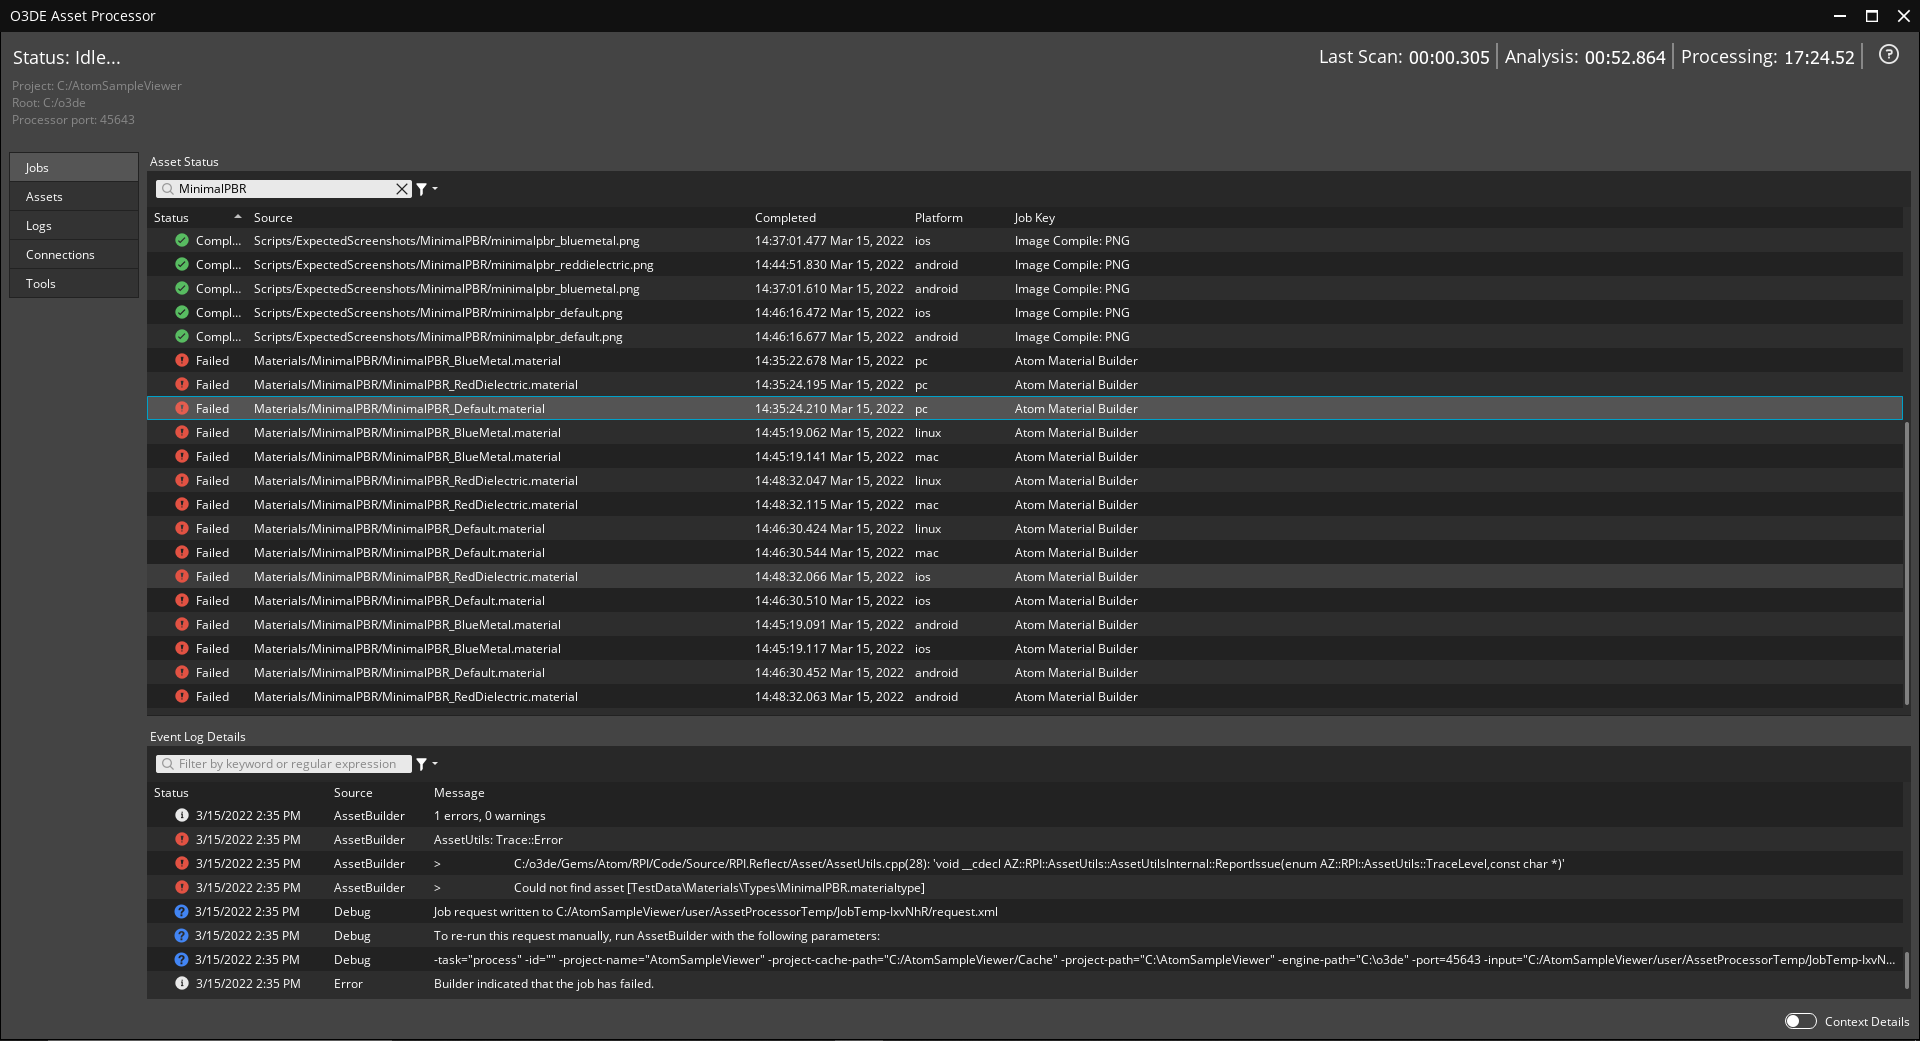Click the Debug question-mark icon for job request entry

click(181, 911)
